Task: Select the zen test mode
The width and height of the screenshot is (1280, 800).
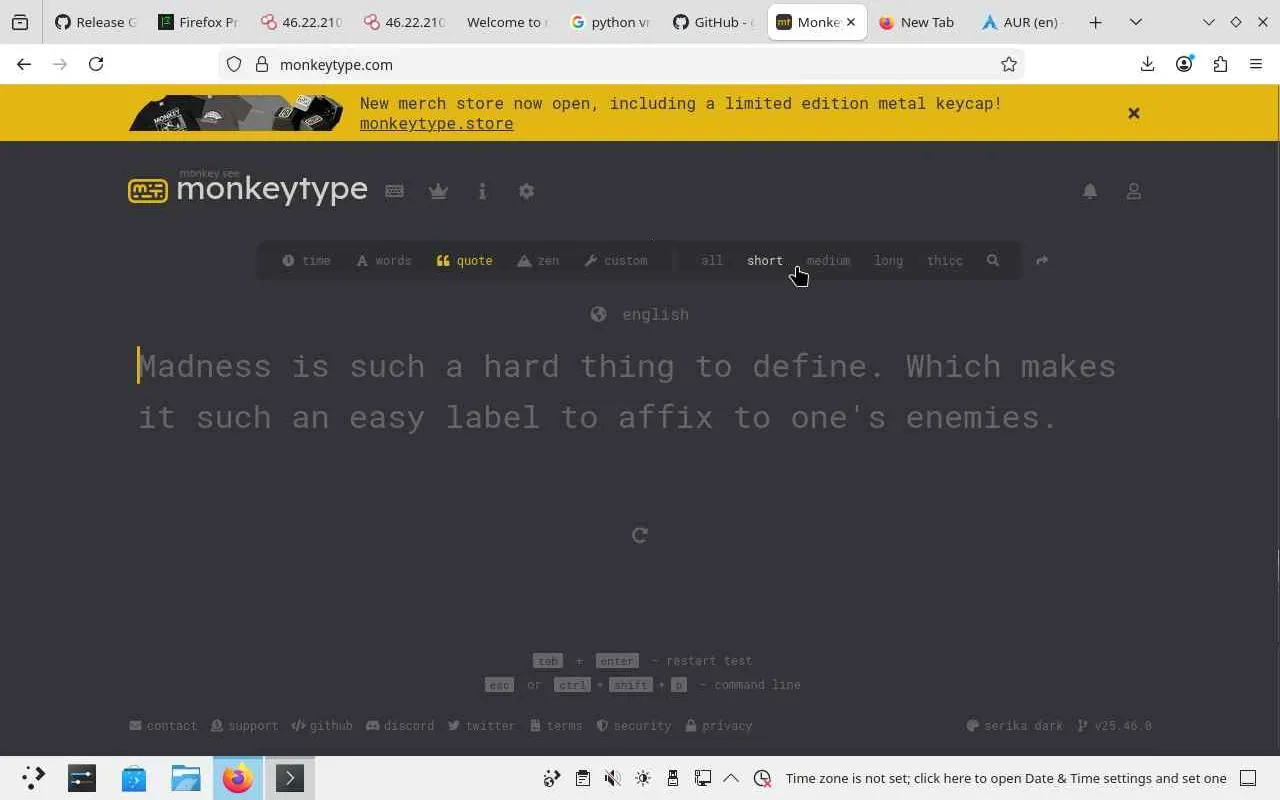Action: (x=538, y=260)
